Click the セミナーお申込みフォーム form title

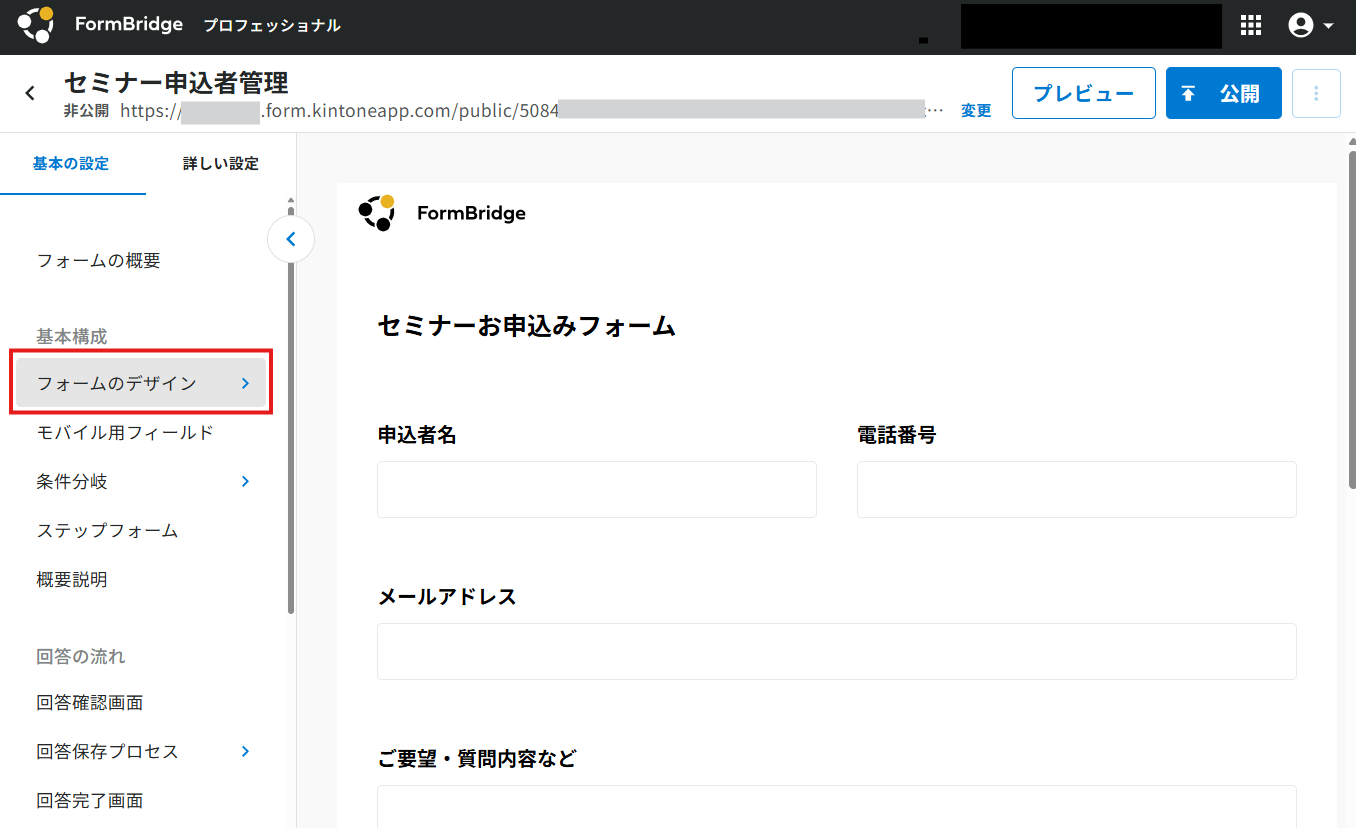[x=527, y=326]
